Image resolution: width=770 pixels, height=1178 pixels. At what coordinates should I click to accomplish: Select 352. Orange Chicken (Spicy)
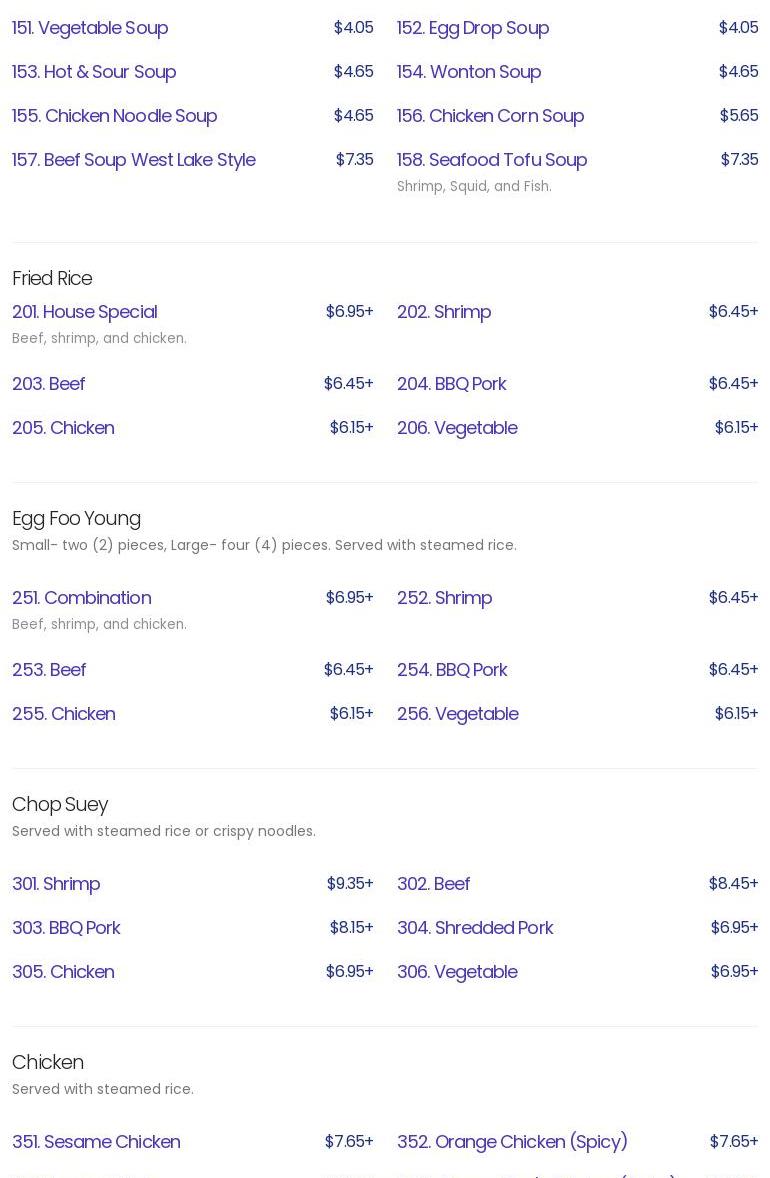point(512,1142)
